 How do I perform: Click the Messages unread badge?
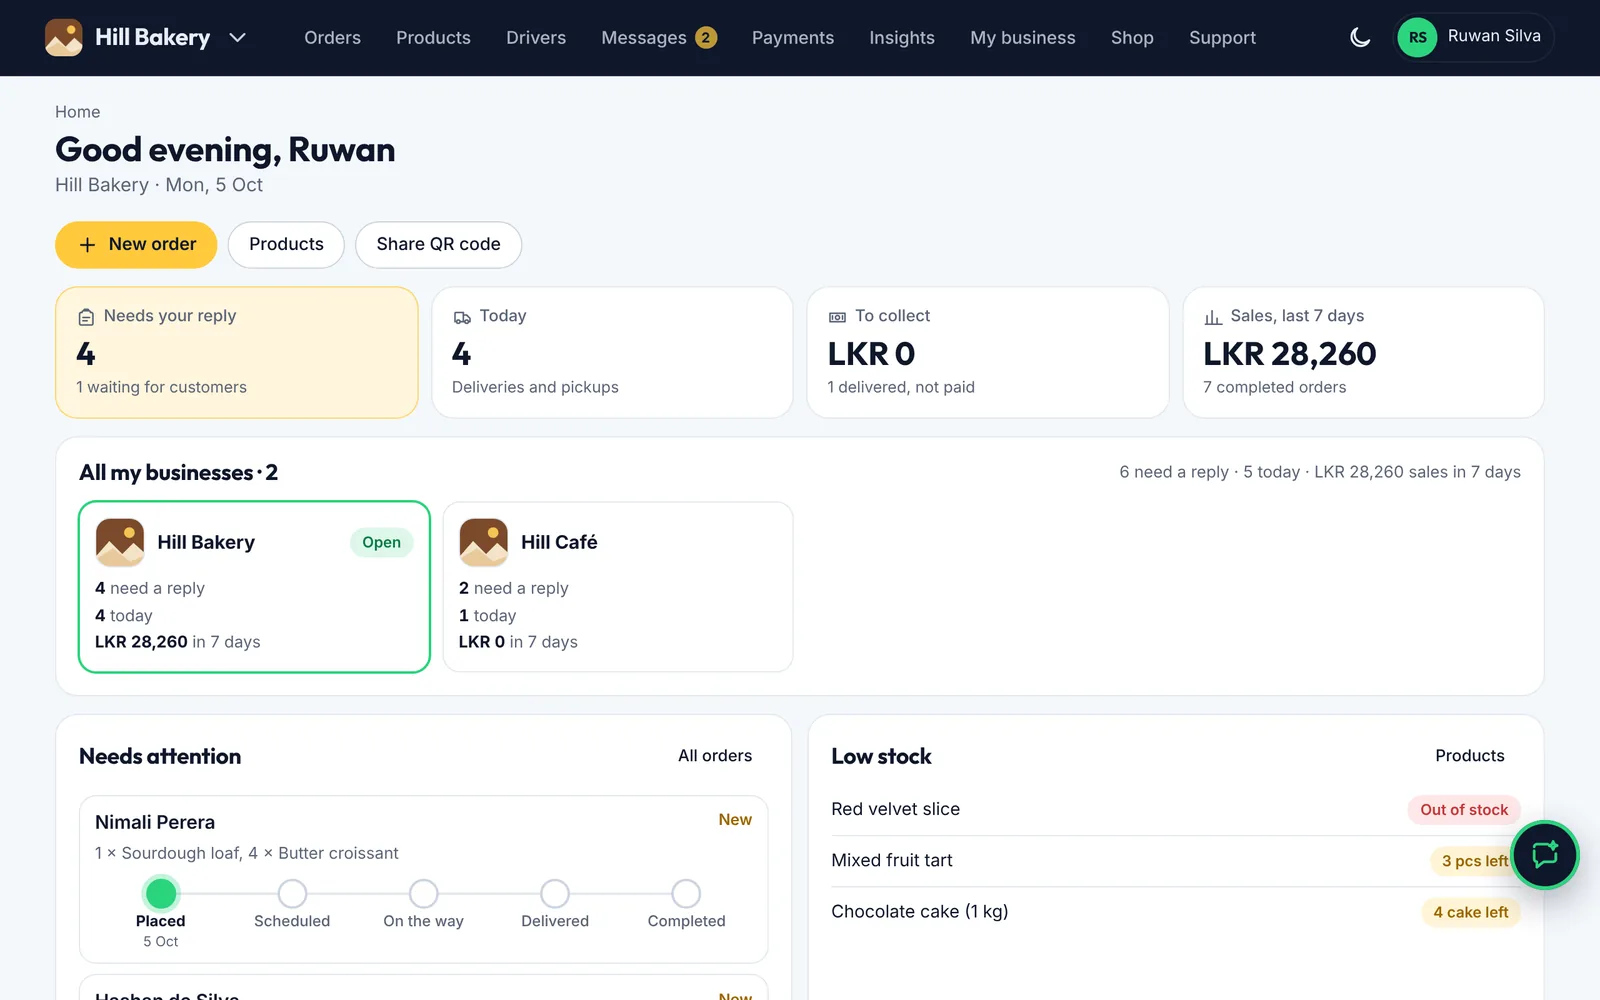(706, 38)
